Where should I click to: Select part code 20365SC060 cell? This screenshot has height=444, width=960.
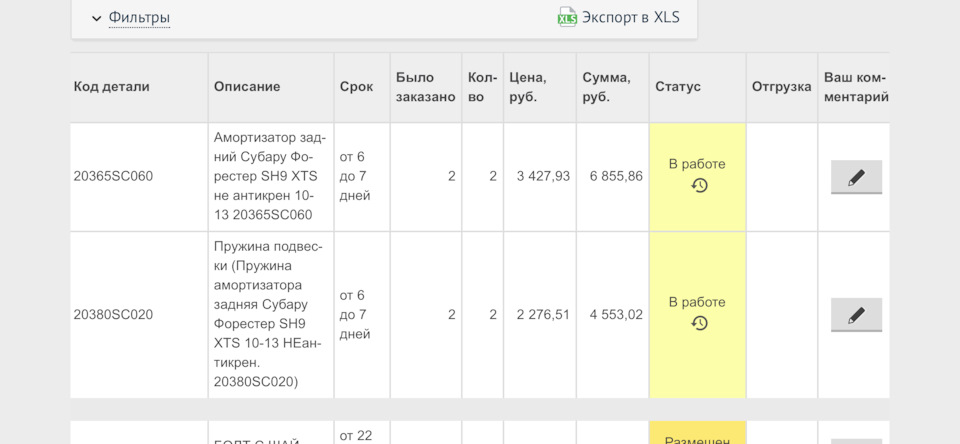click(x=139, y=177)
